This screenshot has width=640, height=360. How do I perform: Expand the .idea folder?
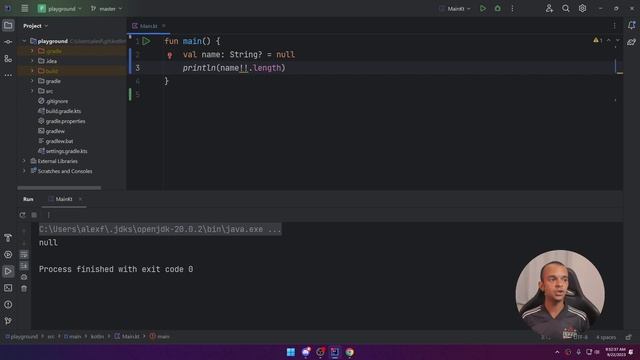pos(32,61)
